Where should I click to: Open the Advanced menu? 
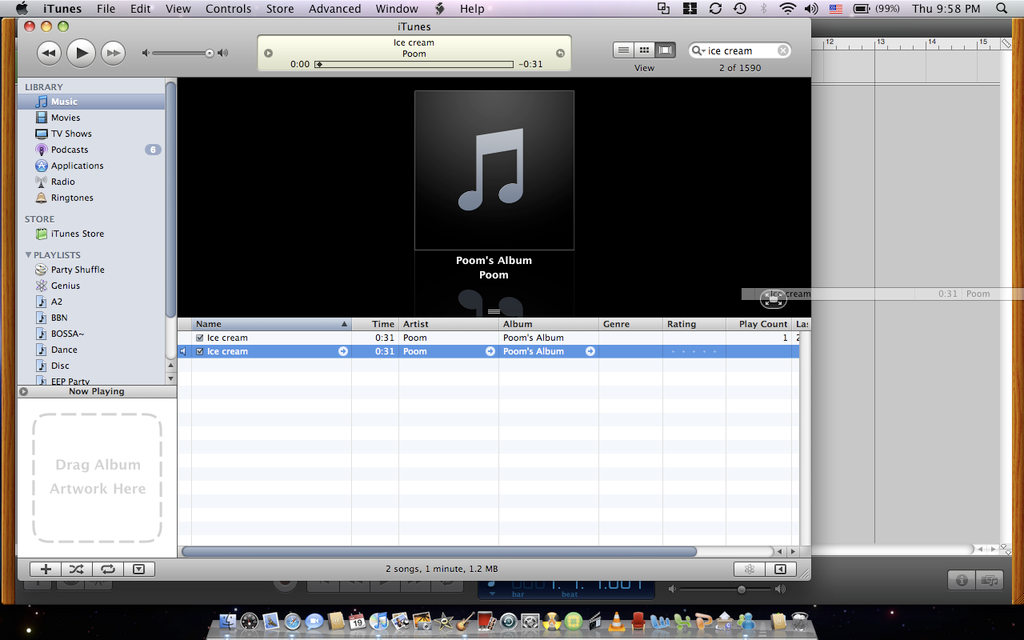(x=334, y=8)
